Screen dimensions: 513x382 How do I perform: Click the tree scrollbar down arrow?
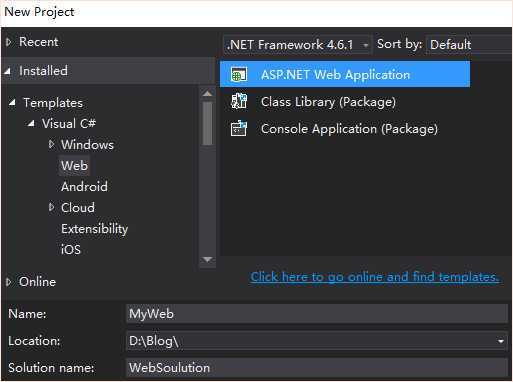pyautogui.click(x=207, y=259)
